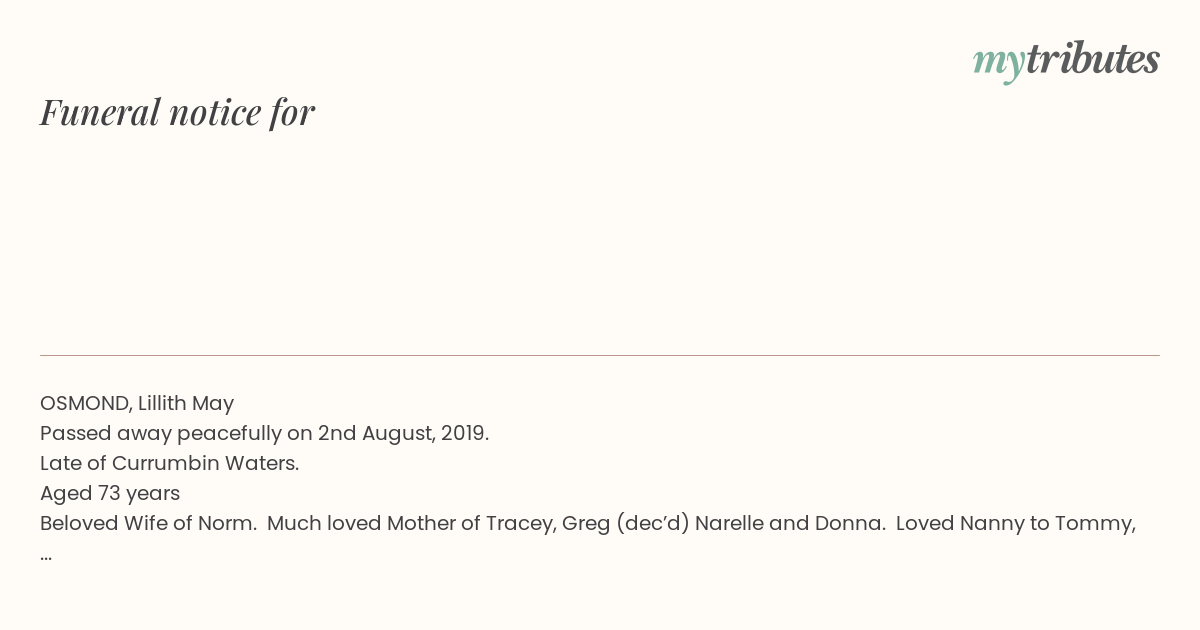Click "Beloved Wife of Norm" text
1200x630 pixels.
[148, 523]
